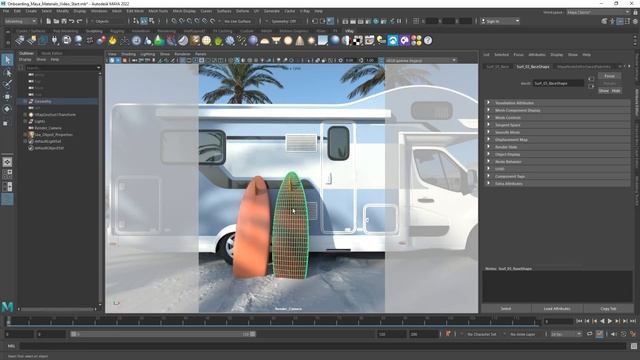Click the question mark help shelf icon
The width and height of the screenshot is (640, 360).
pyautogui.click(x=428, y=40)
